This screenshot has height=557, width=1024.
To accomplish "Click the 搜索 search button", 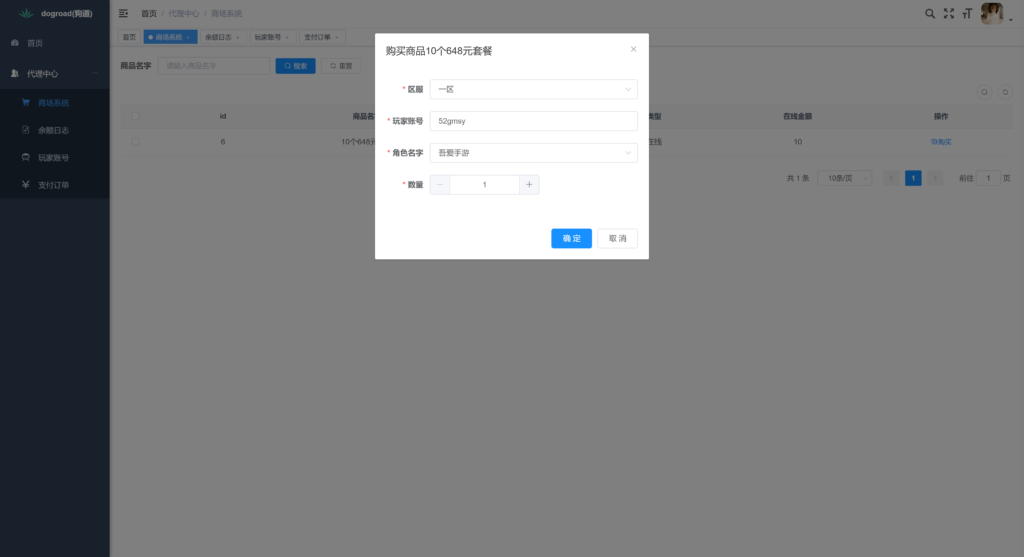I will (x=295, y=66).
